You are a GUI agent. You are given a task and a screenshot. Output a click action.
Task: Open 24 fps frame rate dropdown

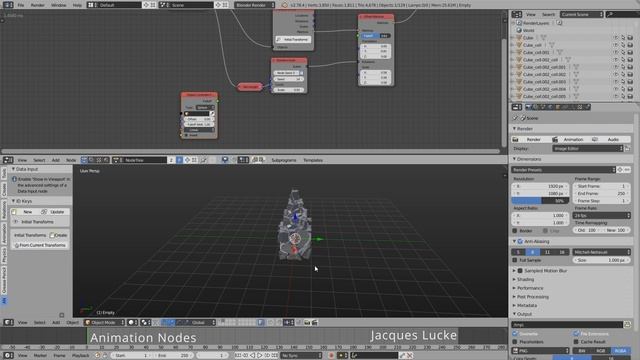point(602,215)
